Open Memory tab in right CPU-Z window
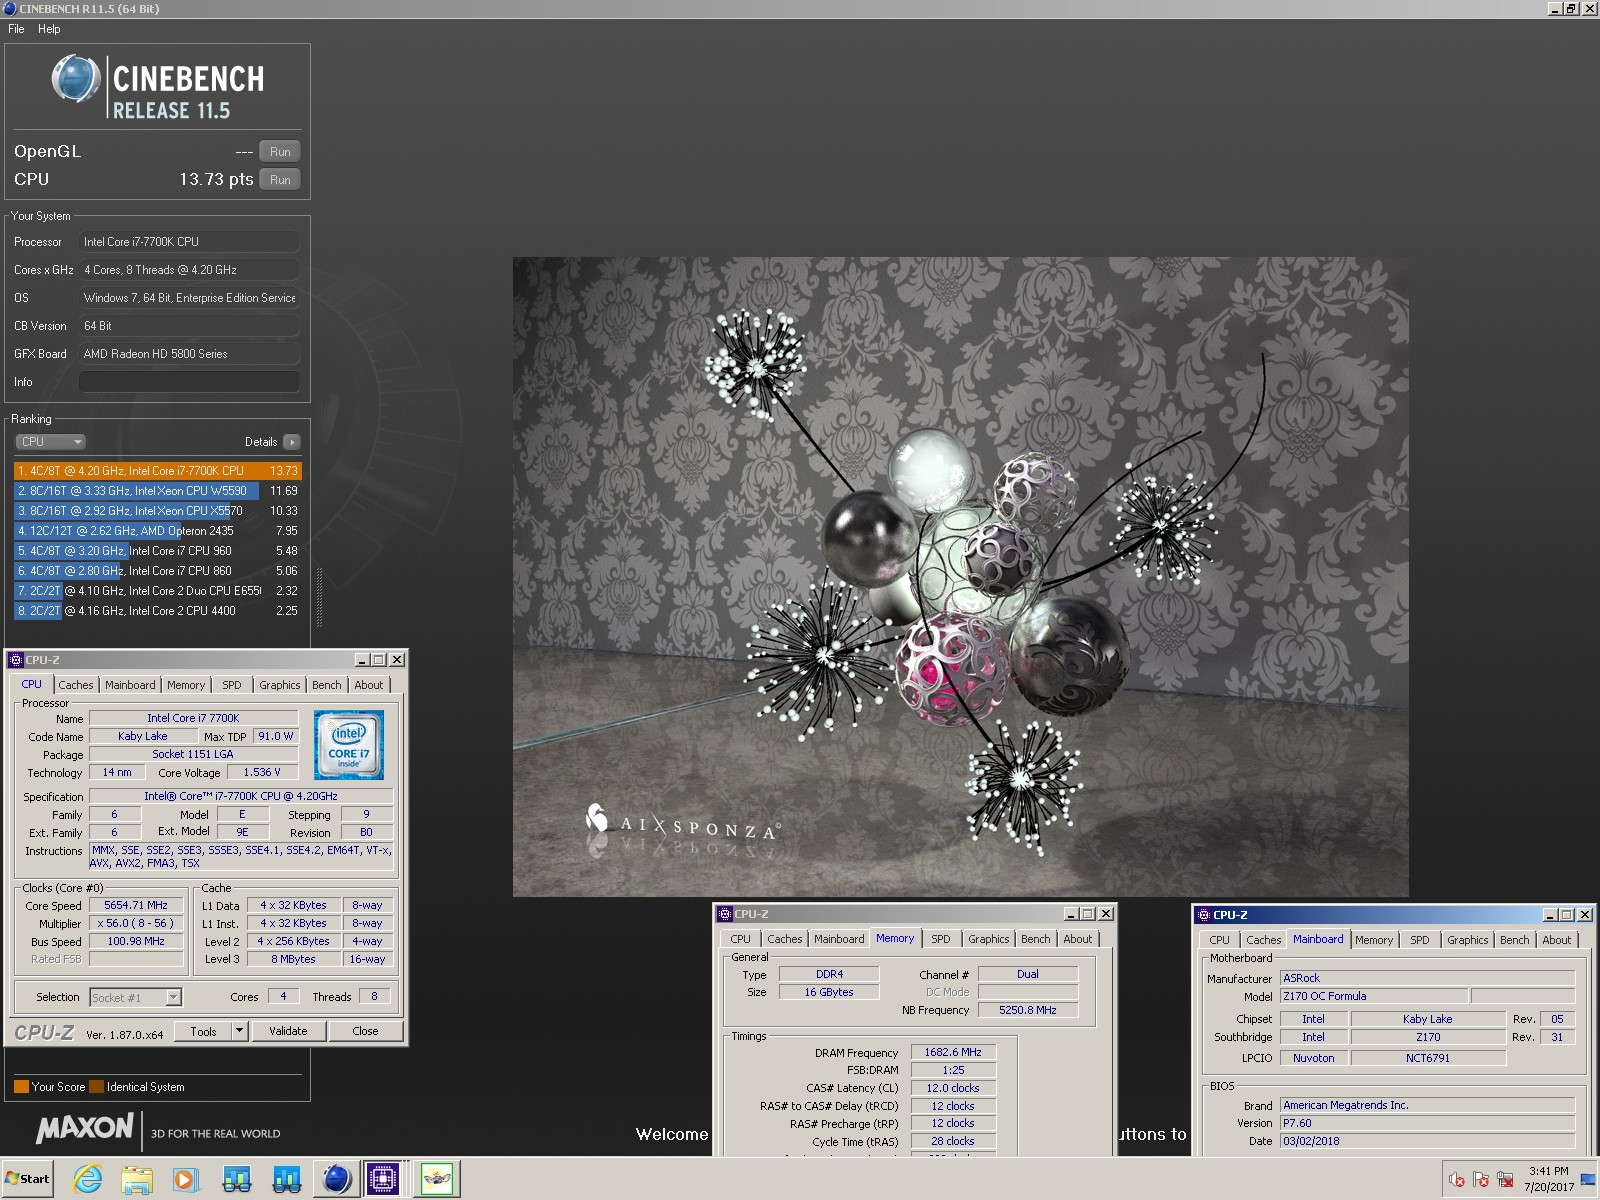 pyautogui.click(x=1374, y=940)
